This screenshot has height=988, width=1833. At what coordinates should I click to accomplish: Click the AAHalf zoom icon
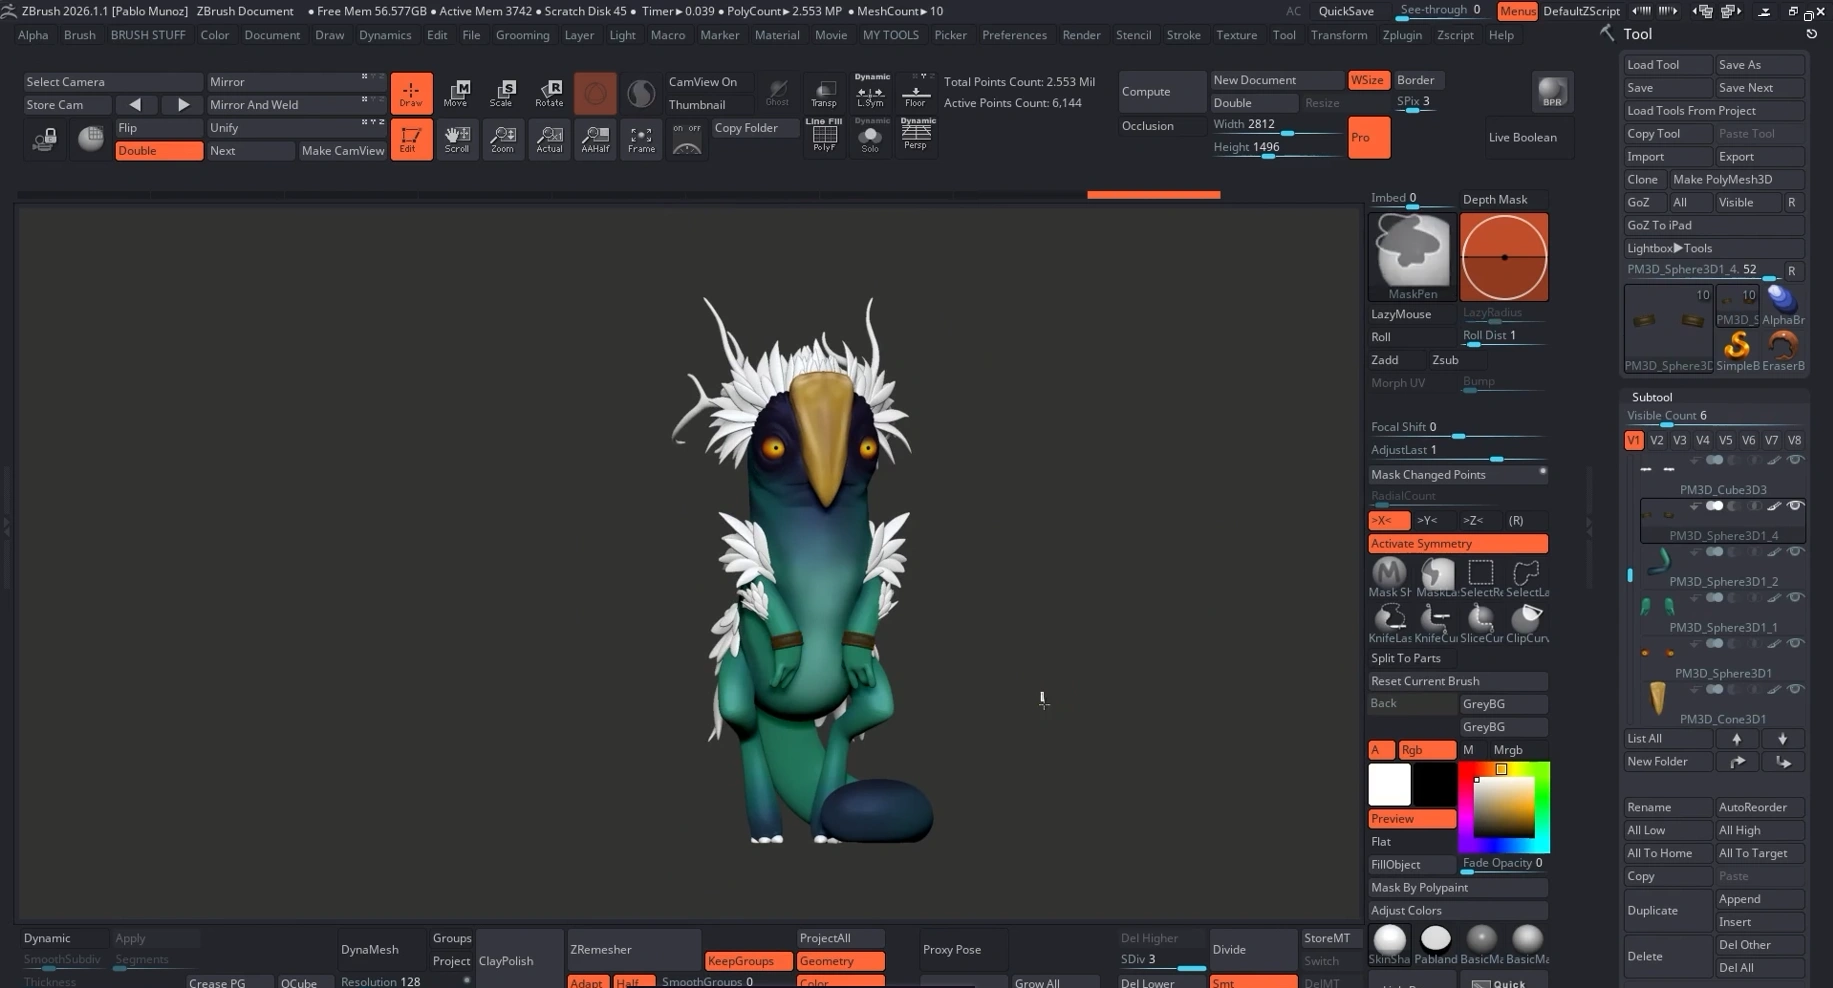pos(595,139)
